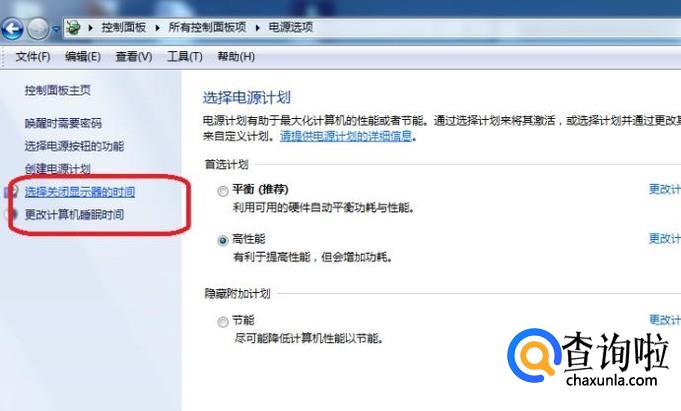Expand the arrow after 所有控制面板项
681x411 pixels.
(x=258, y=28)
